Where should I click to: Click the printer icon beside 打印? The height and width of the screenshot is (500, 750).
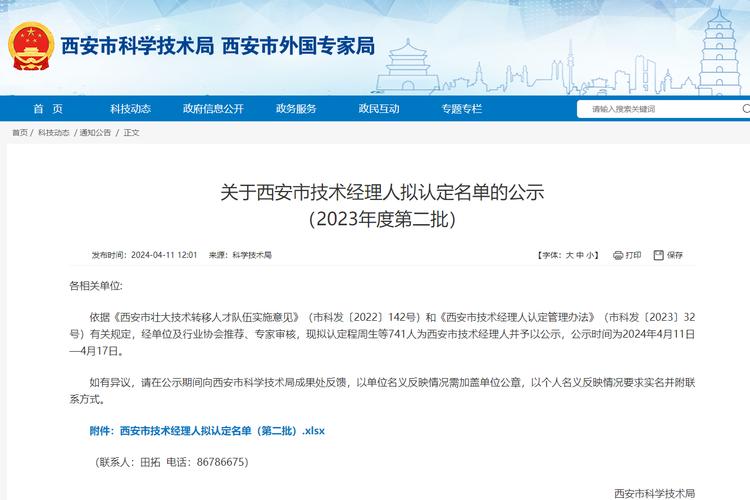[618, 255]
